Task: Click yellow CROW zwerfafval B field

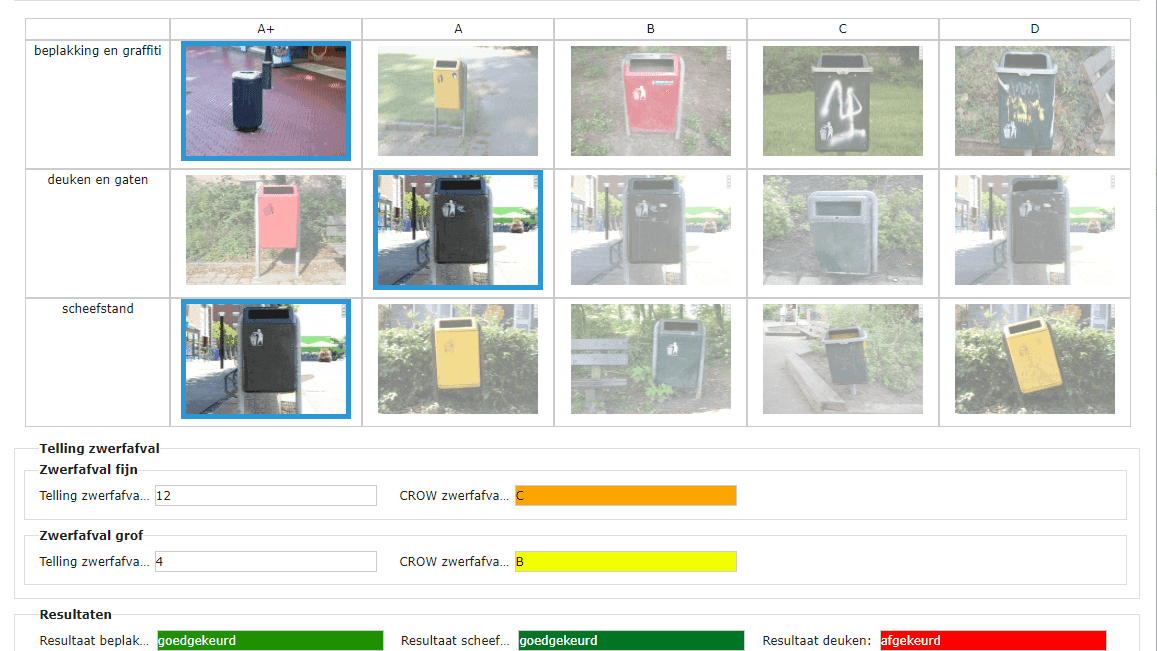Action: tap(626, 562)
